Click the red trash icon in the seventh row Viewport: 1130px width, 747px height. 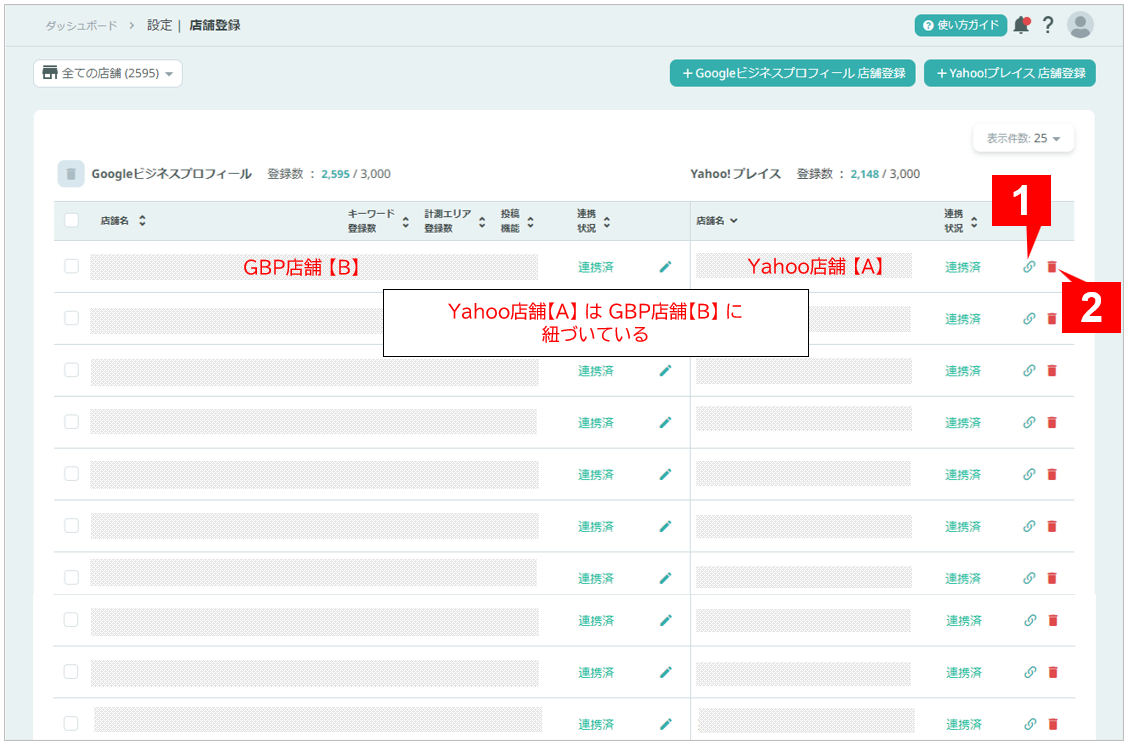pyautogui.click(x=1052, y=578)
